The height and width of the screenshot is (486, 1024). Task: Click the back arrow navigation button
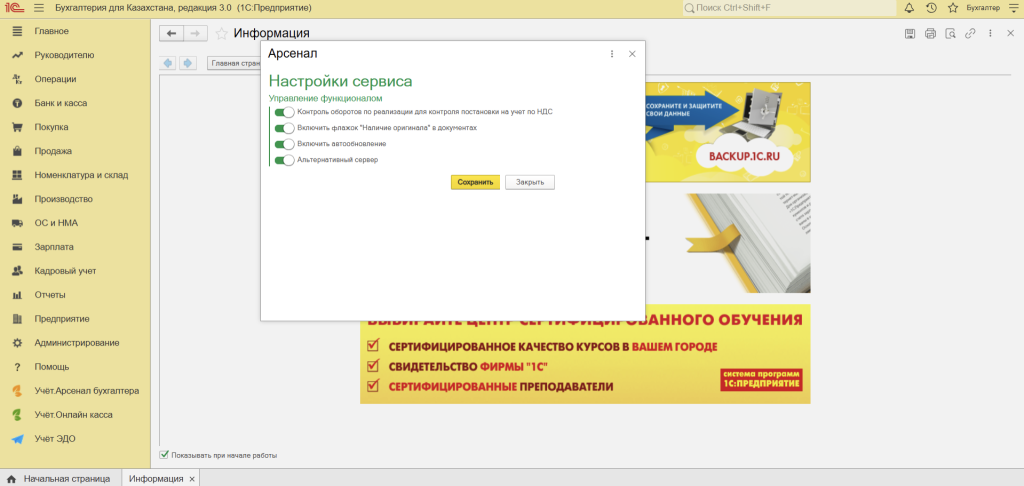pyautogui.click(x=172, y=34)
